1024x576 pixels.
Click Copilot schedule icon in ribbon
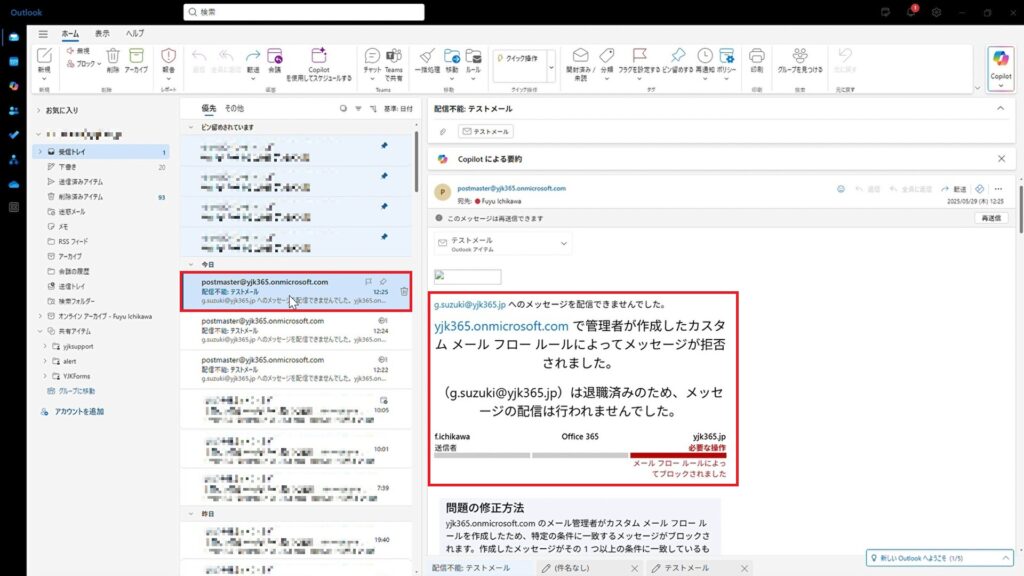(x=319, y=56)
